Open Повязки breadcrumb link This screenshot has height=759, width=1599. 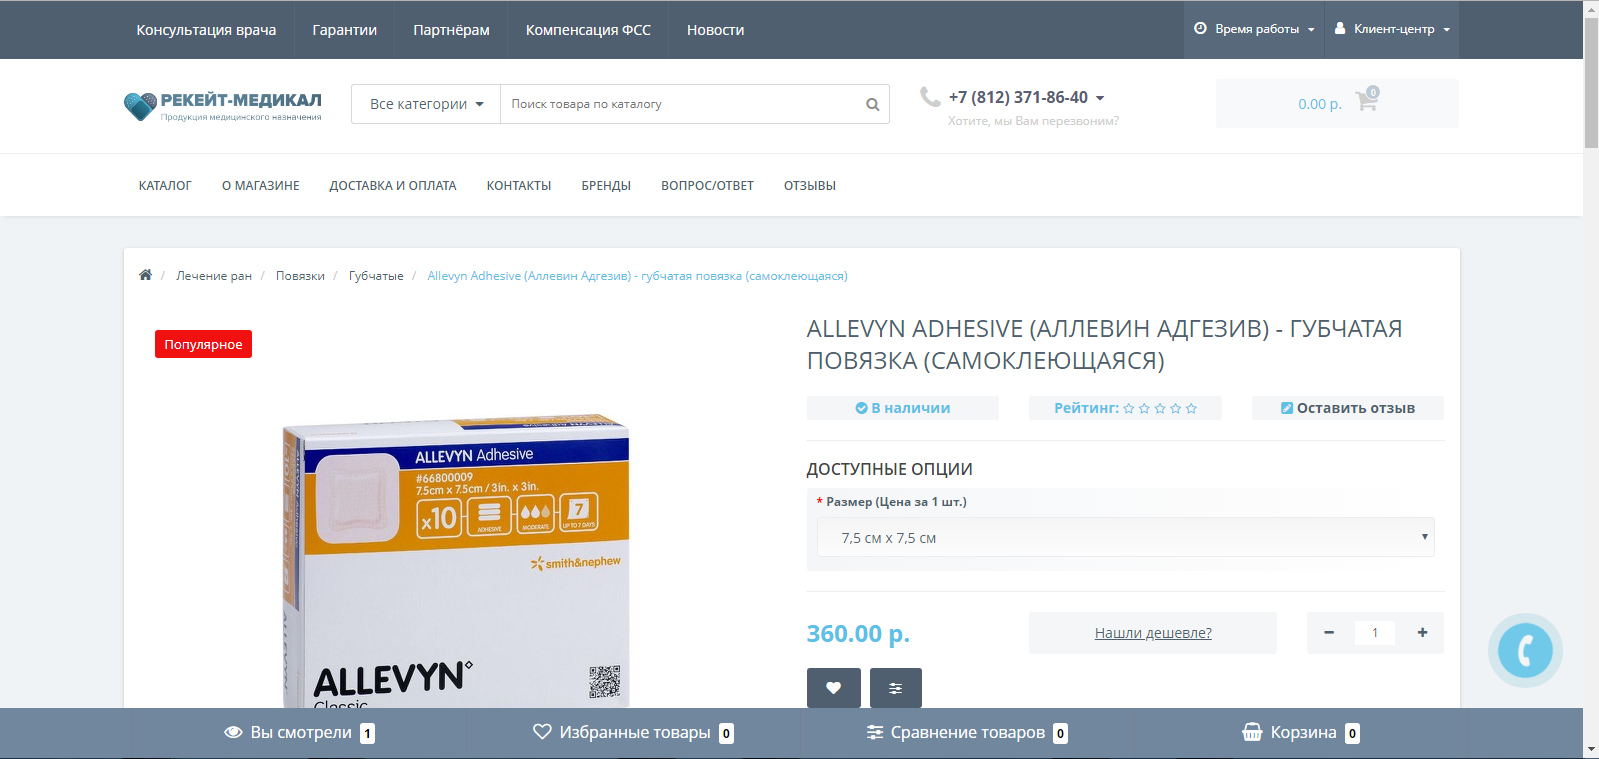click(x=300, y=276)
